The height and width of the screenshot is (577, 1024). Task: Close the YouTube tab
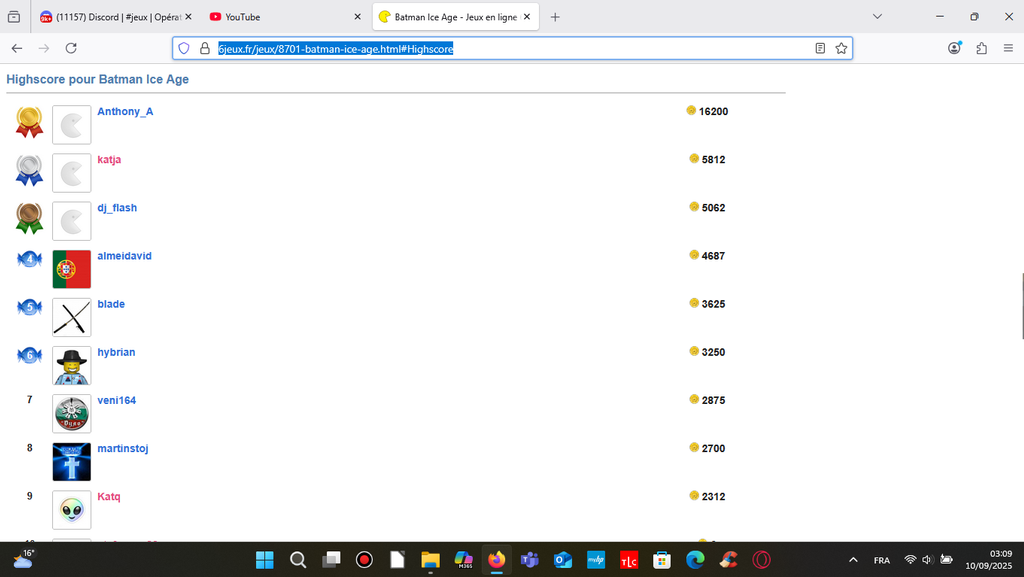pyautogui.click(x=357, y=17)
